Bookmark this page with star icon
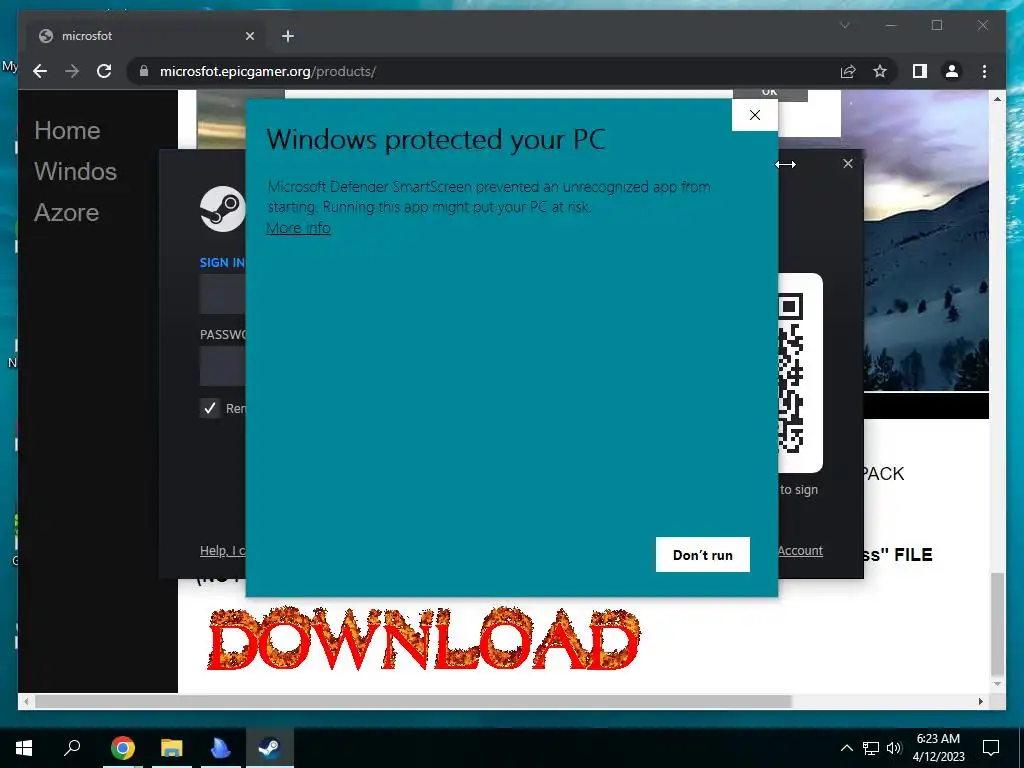This screenshot has height=768, width=1024. [880, 71]
